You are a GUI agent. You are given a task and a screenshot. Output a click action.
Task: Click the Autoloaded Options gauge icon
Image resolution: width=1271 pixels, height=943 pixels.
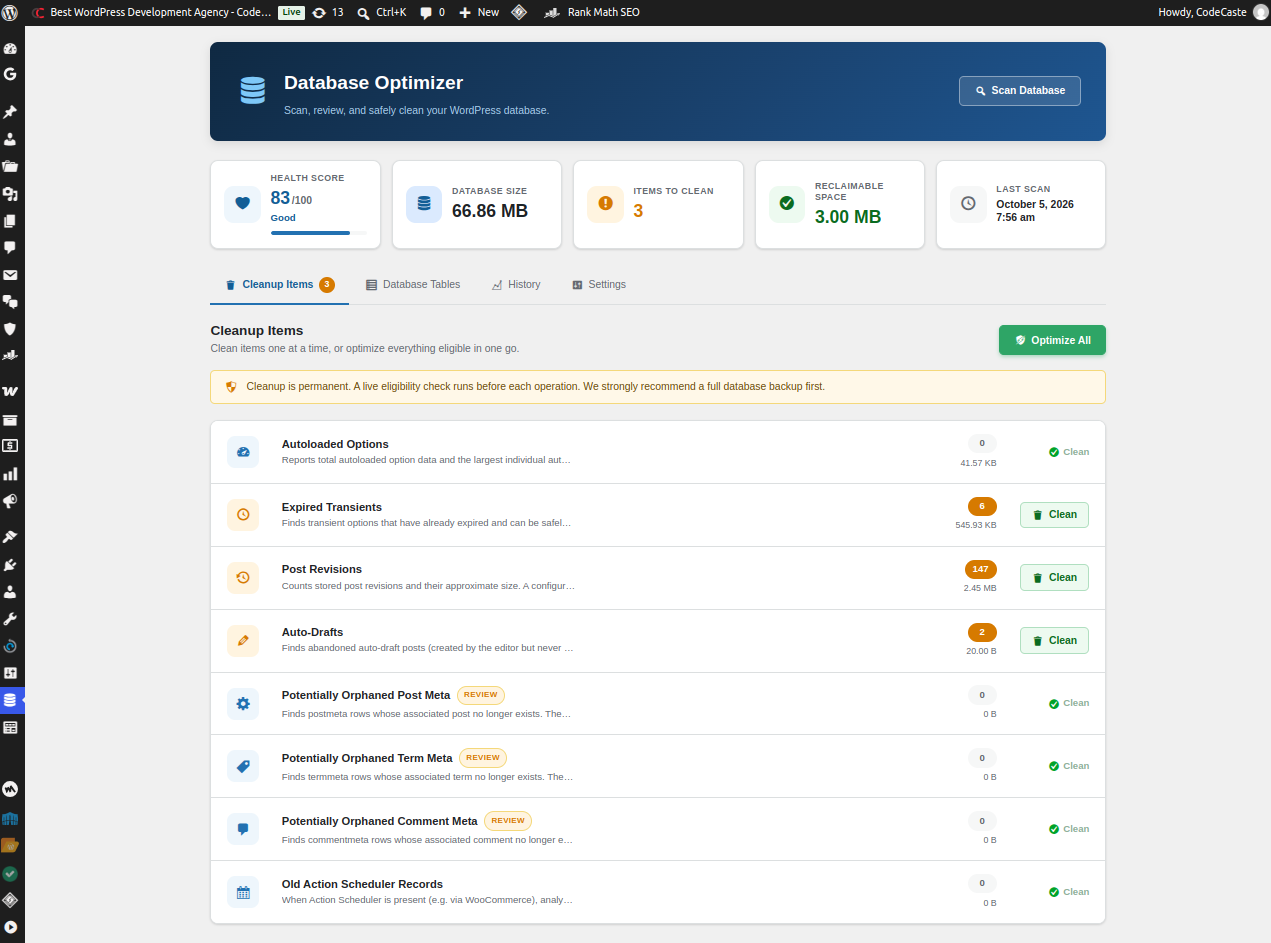click(x=243, y=452)
